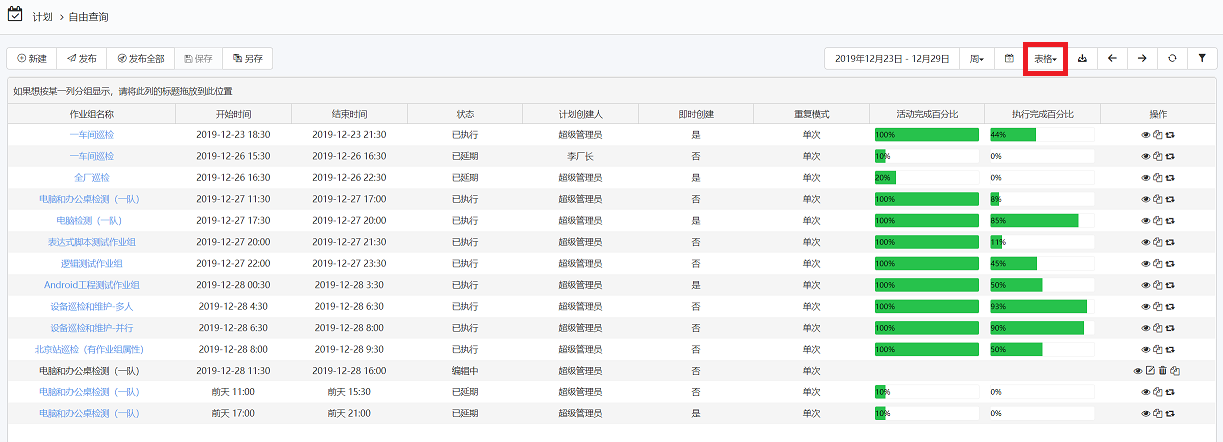Click the date range 2019年12月23日 - 12月29日
1223x442 pixels.
[x=891, y=59]
